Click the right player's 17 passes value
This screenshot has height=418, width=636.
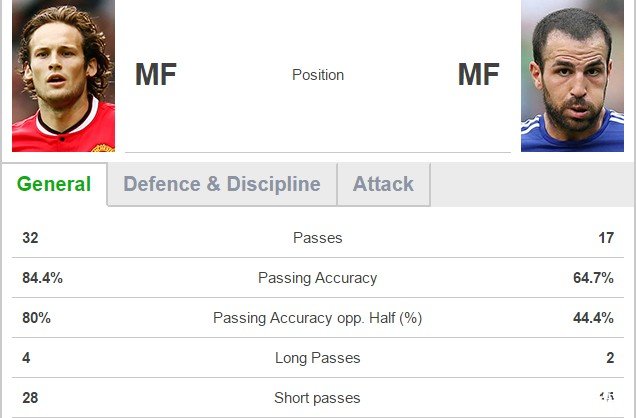[605, 238]
